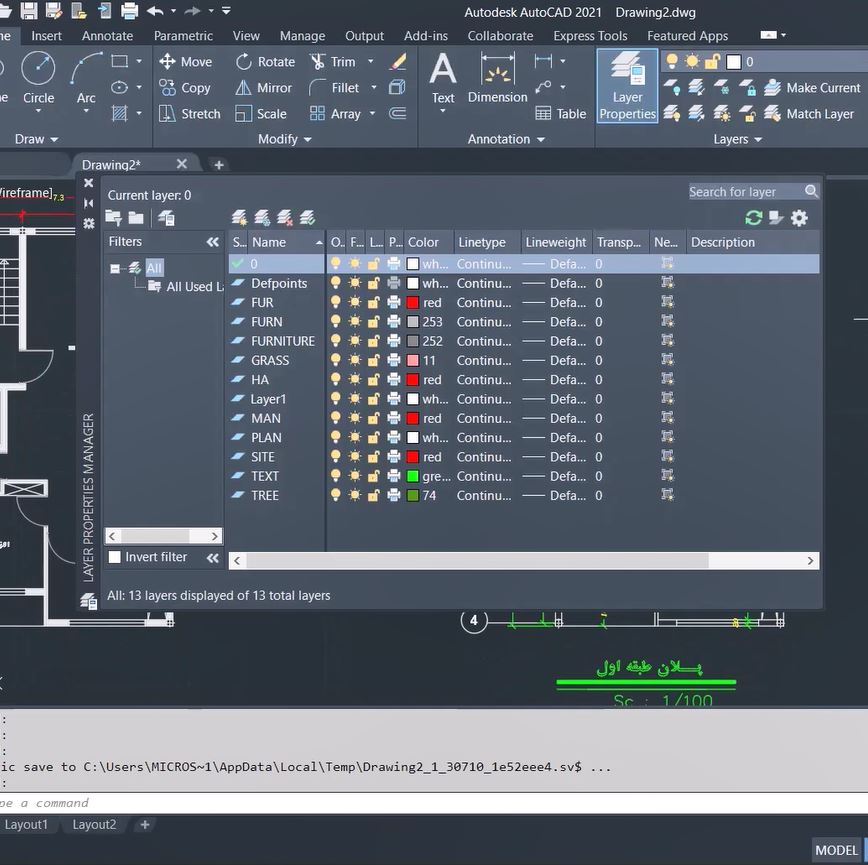Select the Copy tool

click(185, 87)
